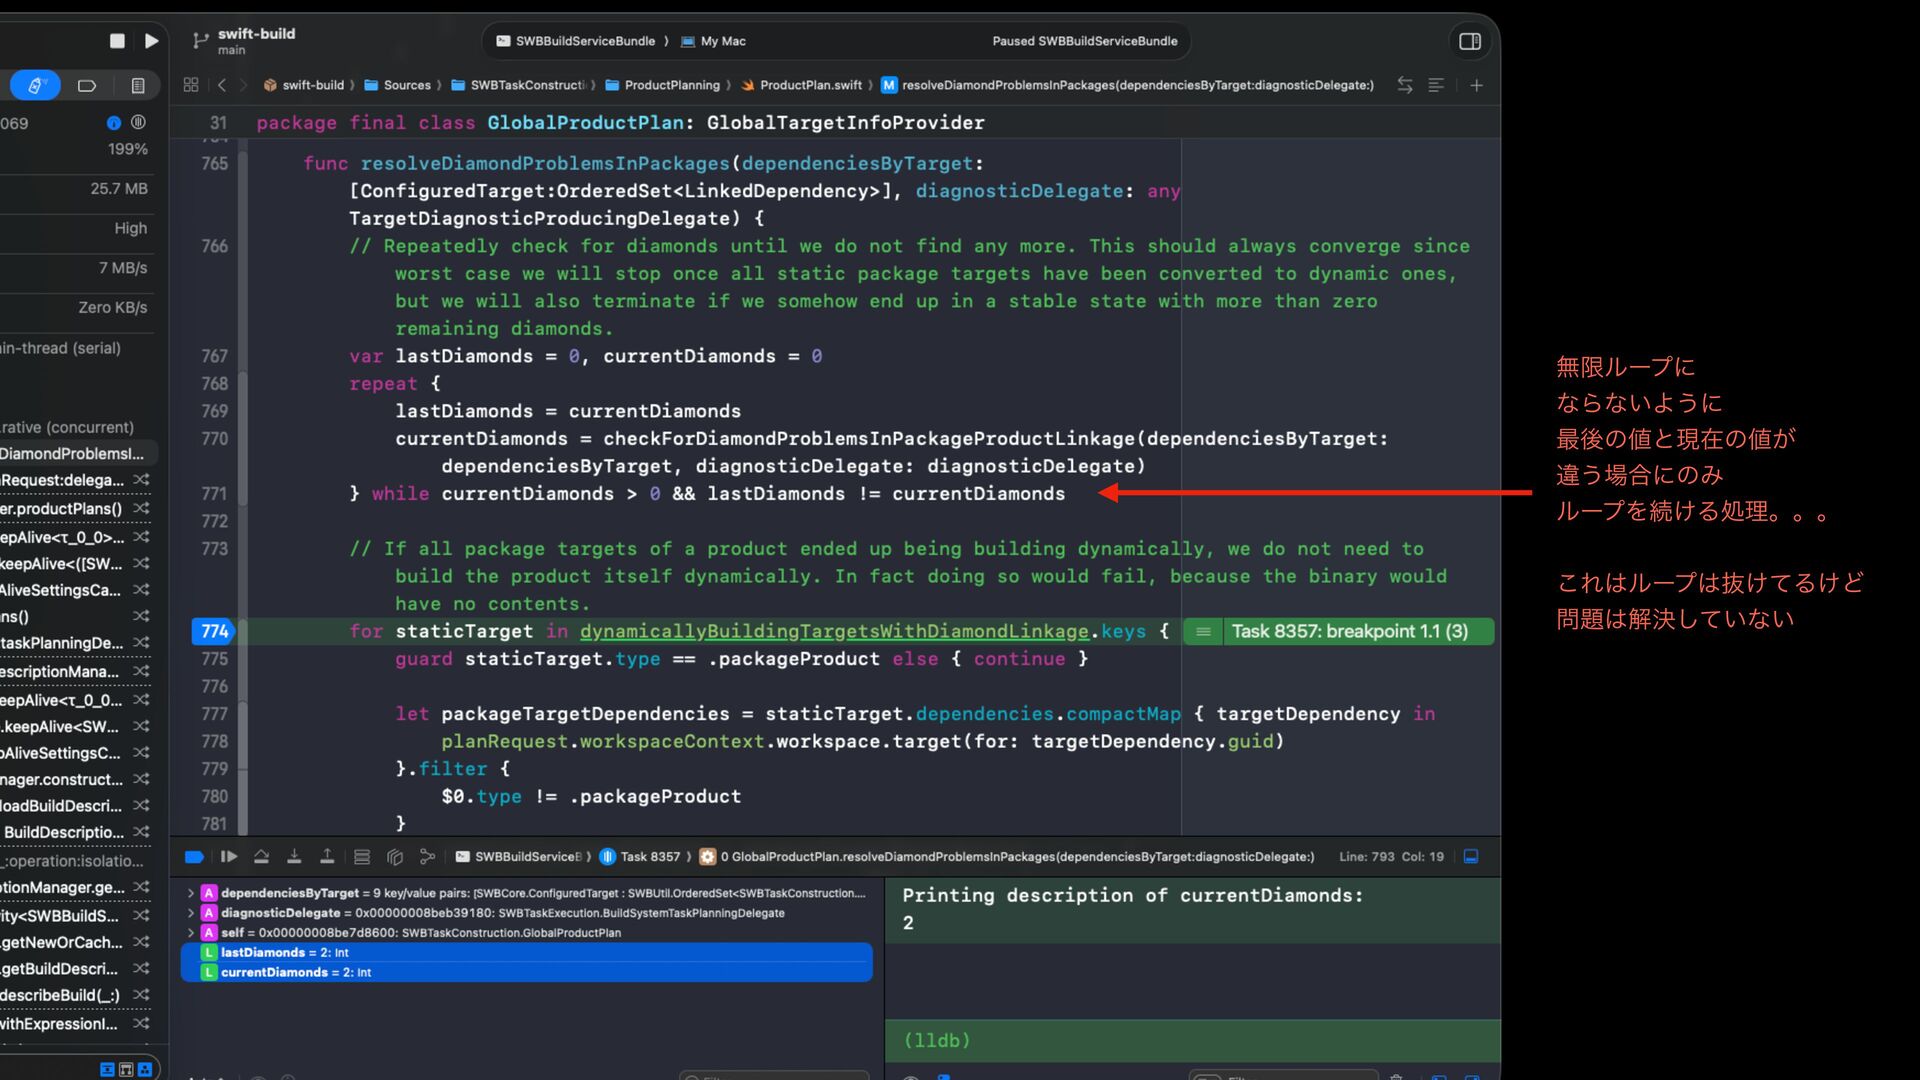
Task: Click the Step Out debug button
Action: [x=327, y=857]
